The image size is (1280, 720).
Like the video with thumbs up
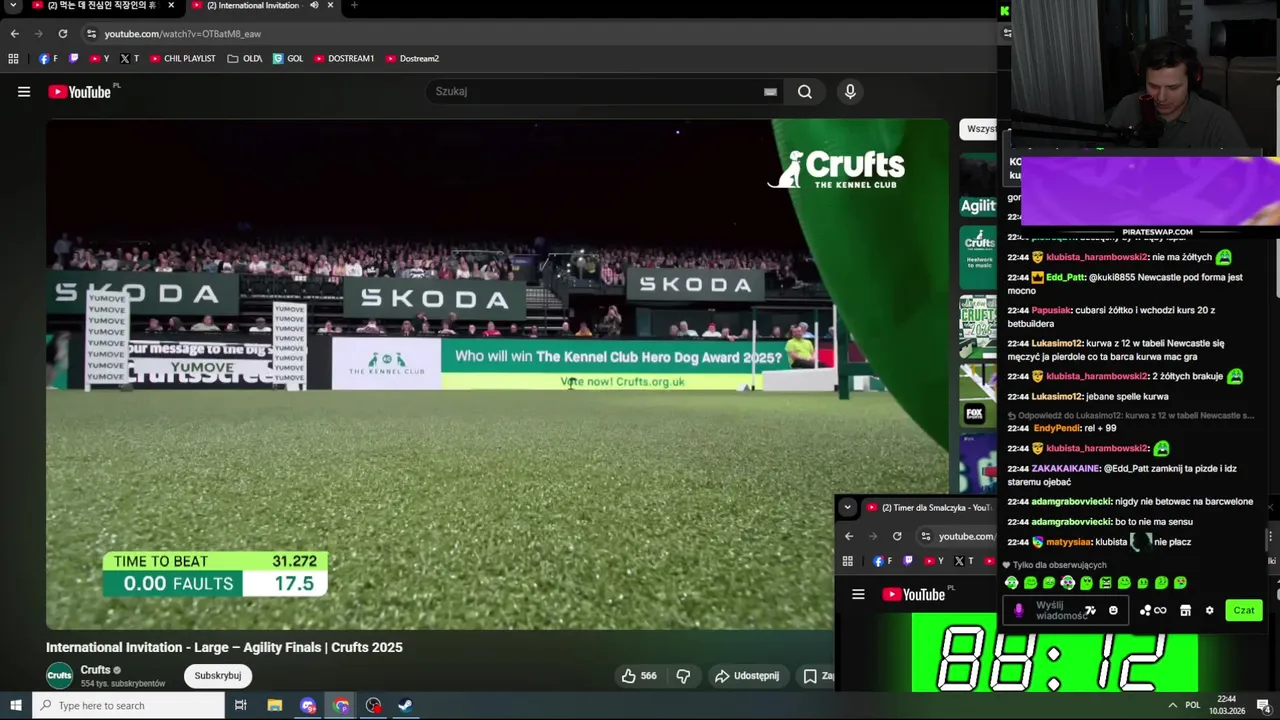click(x=639, y=676)
